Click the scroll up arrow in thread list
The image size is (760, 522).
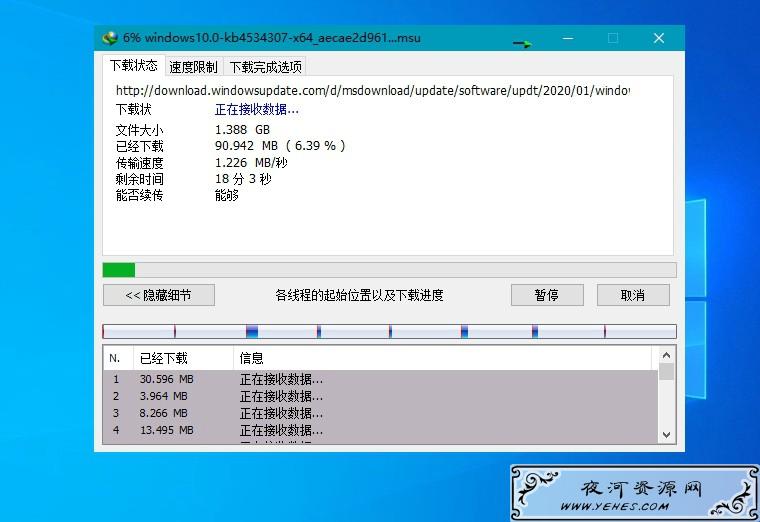666,355
